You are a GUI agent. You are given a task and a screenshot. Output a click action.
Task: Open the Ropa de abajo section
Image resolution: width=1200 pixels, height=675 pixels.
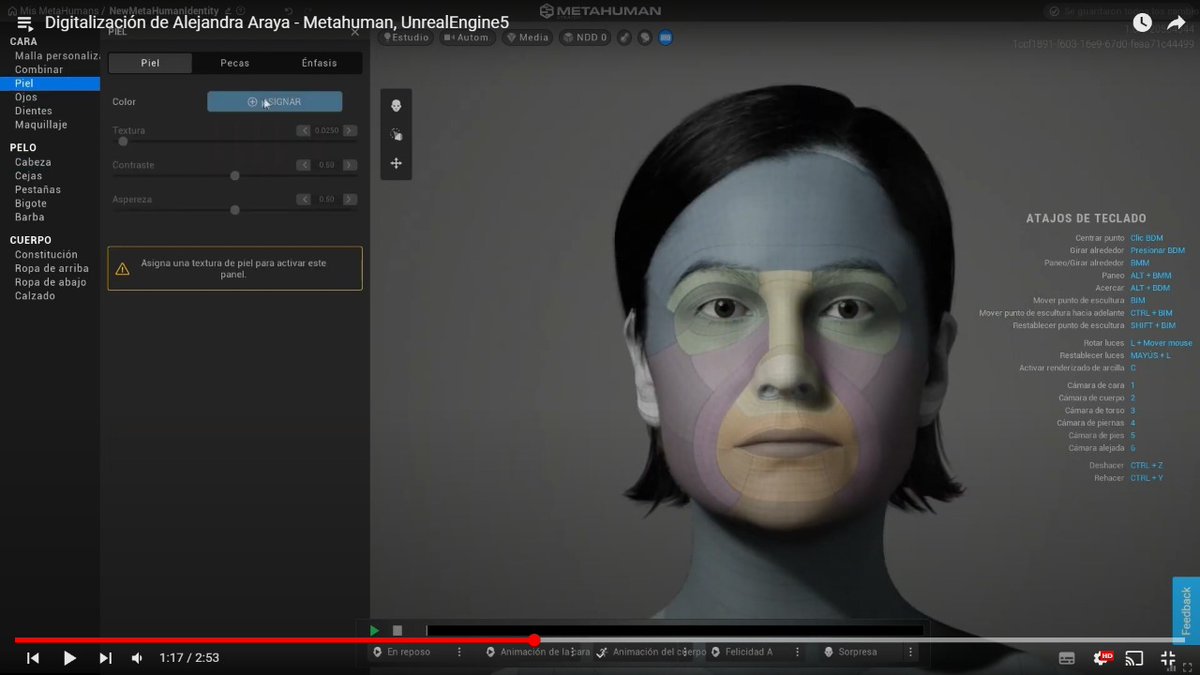click(50, 282)
